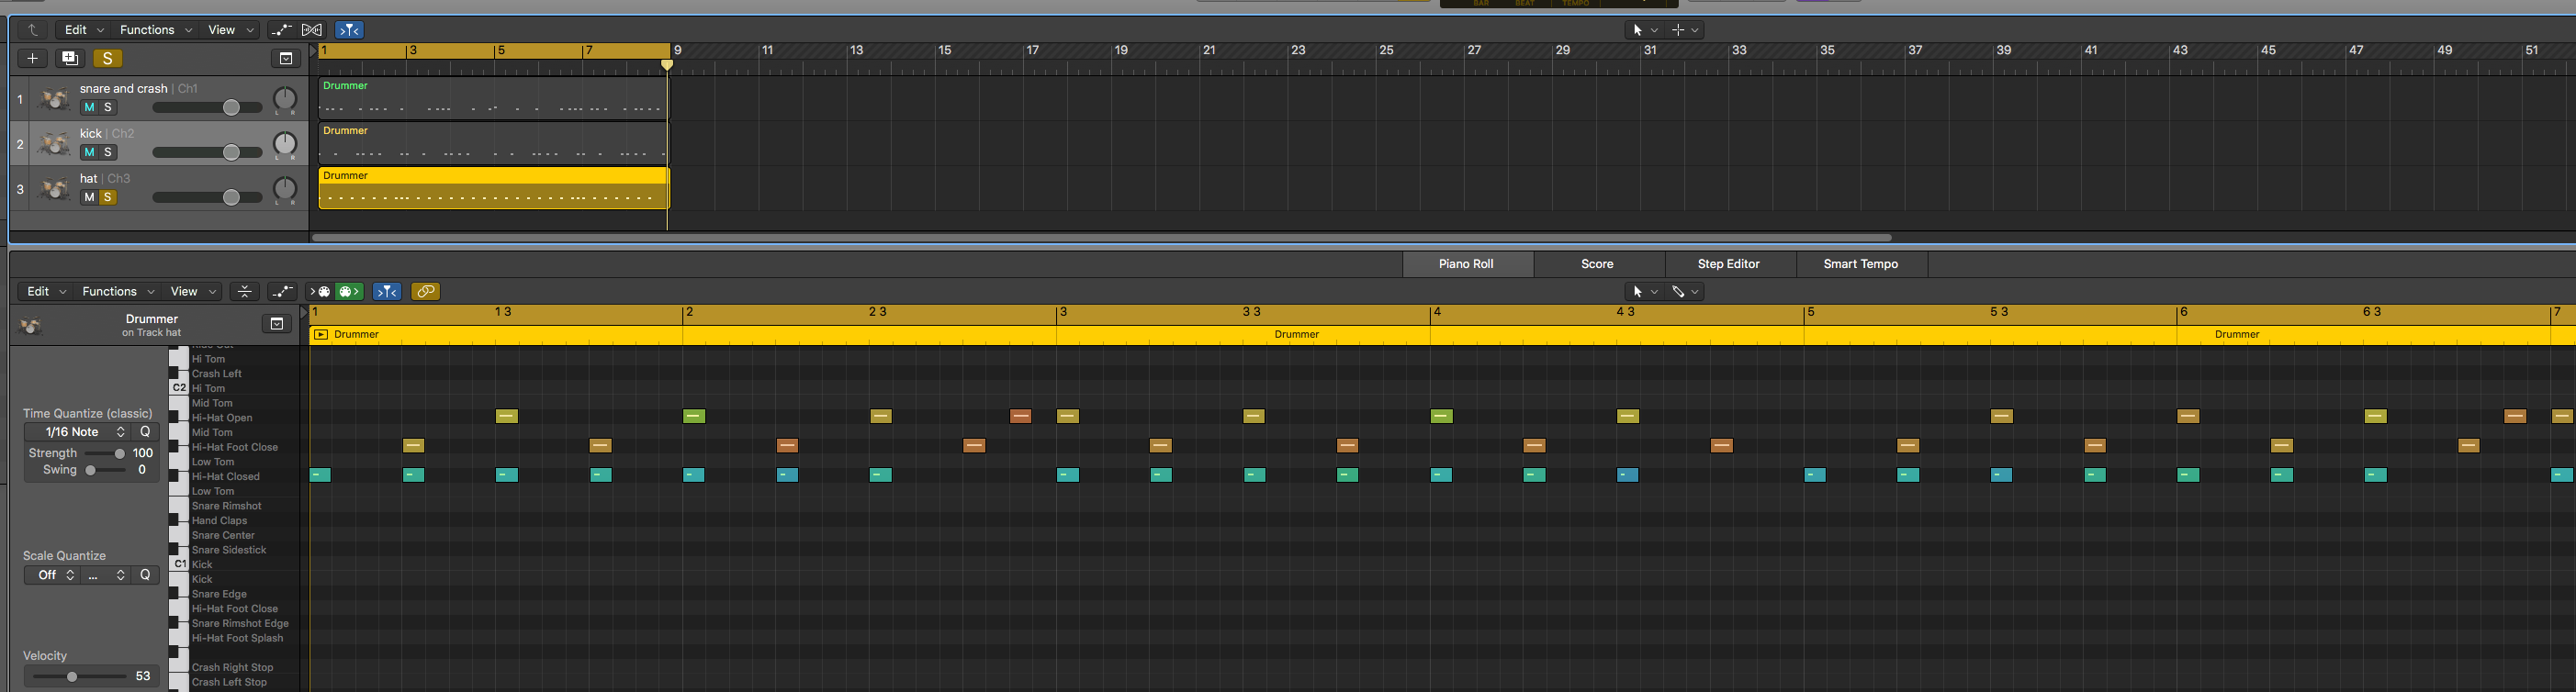Click the tracks area Catch Playhead button
This screenshot has height=692, width=2576.
pos(349,30)
